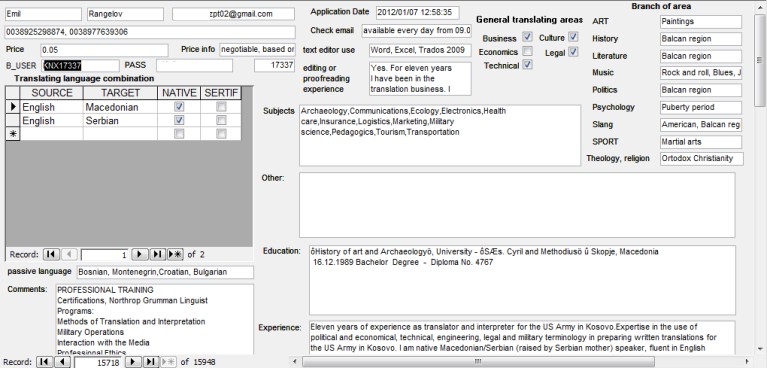Click the NATIVE column header
This screenshot has width=767, height=368.
point(179,93)
